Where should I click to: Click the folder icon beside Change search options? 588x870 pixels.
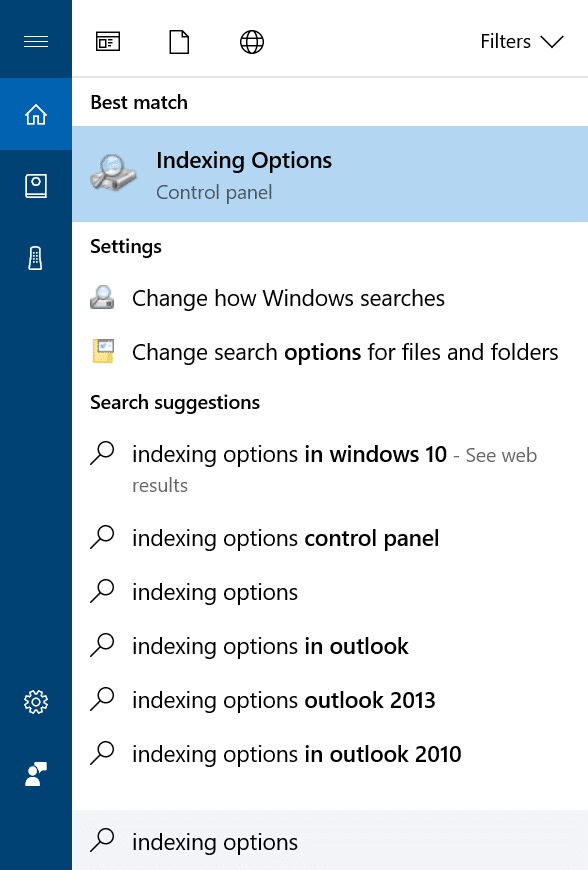[x=103, y=351]
